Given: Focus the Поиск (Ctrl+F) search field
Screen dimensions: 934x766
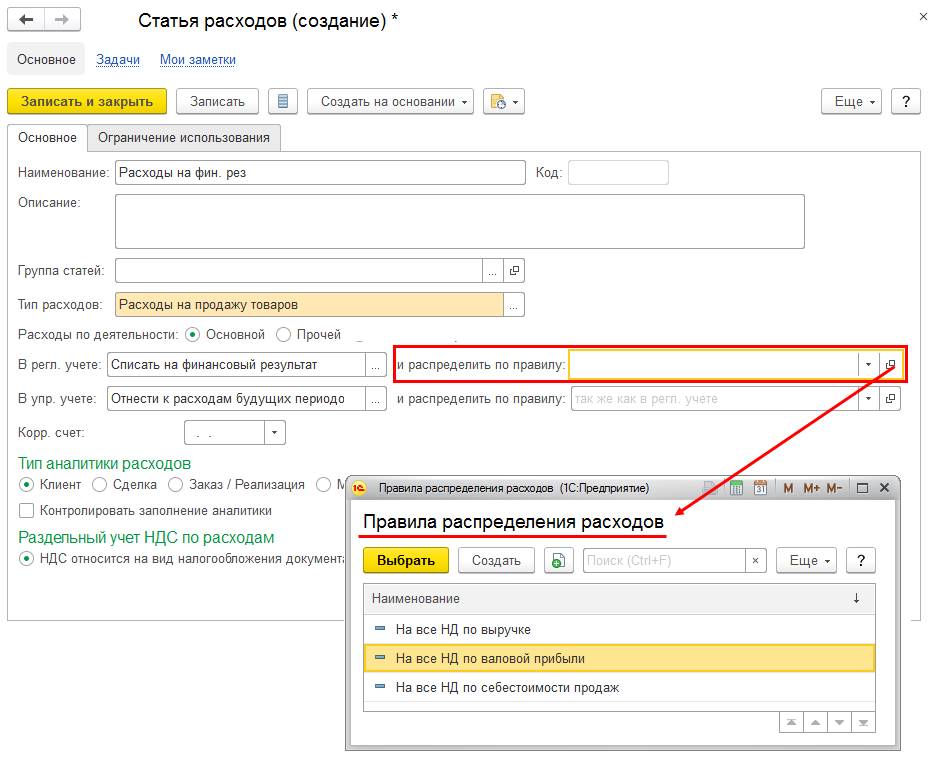Looking at the screenshot, I should pyautogui.click(x=664, y=561).
